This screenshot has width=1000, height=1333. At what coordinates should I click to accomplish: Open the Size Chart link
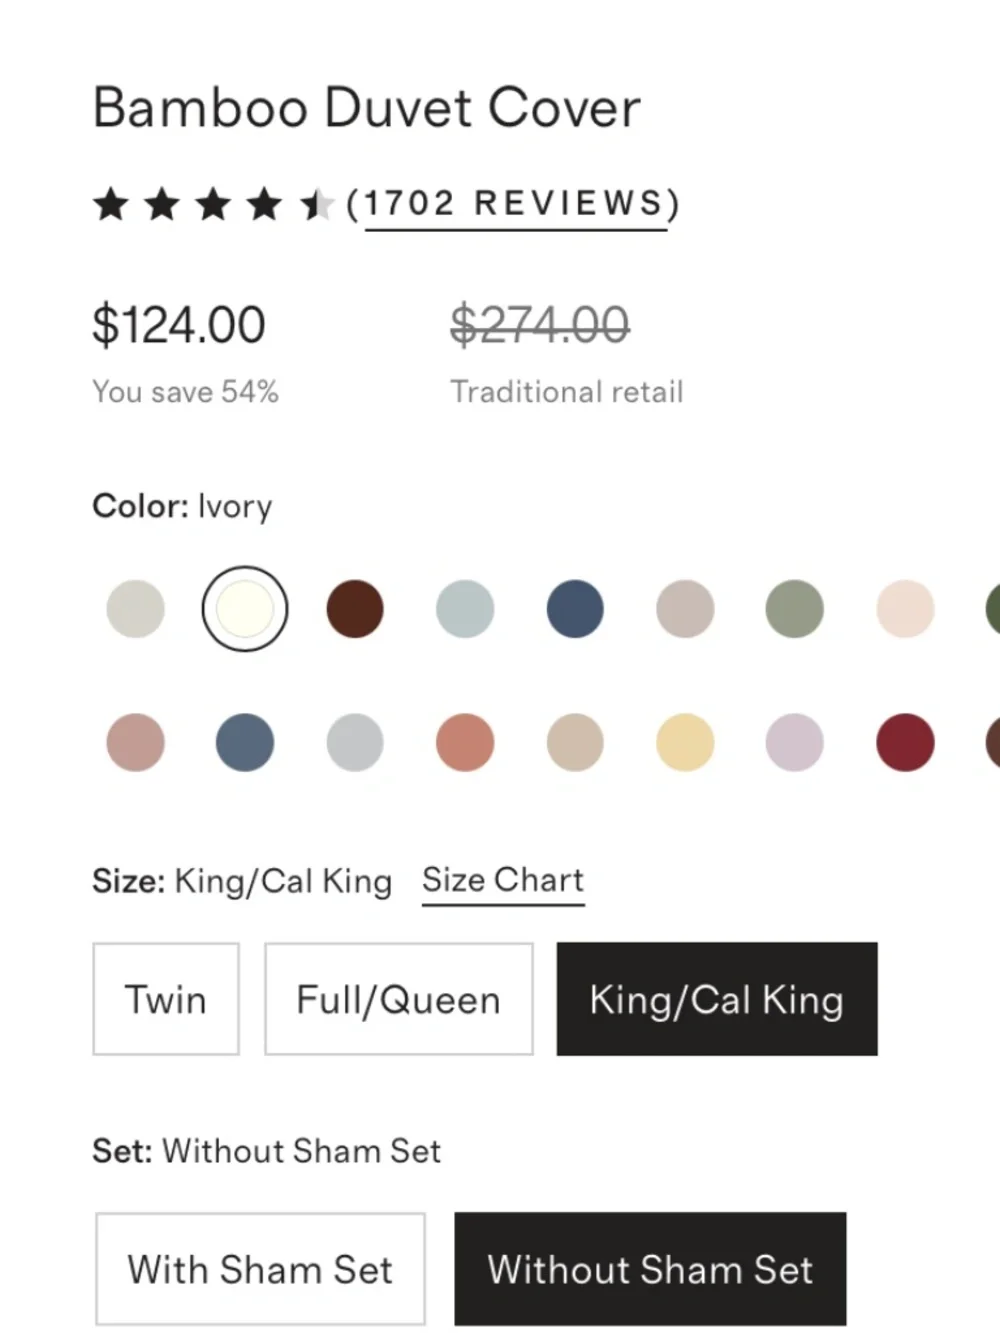click(503, 881)
